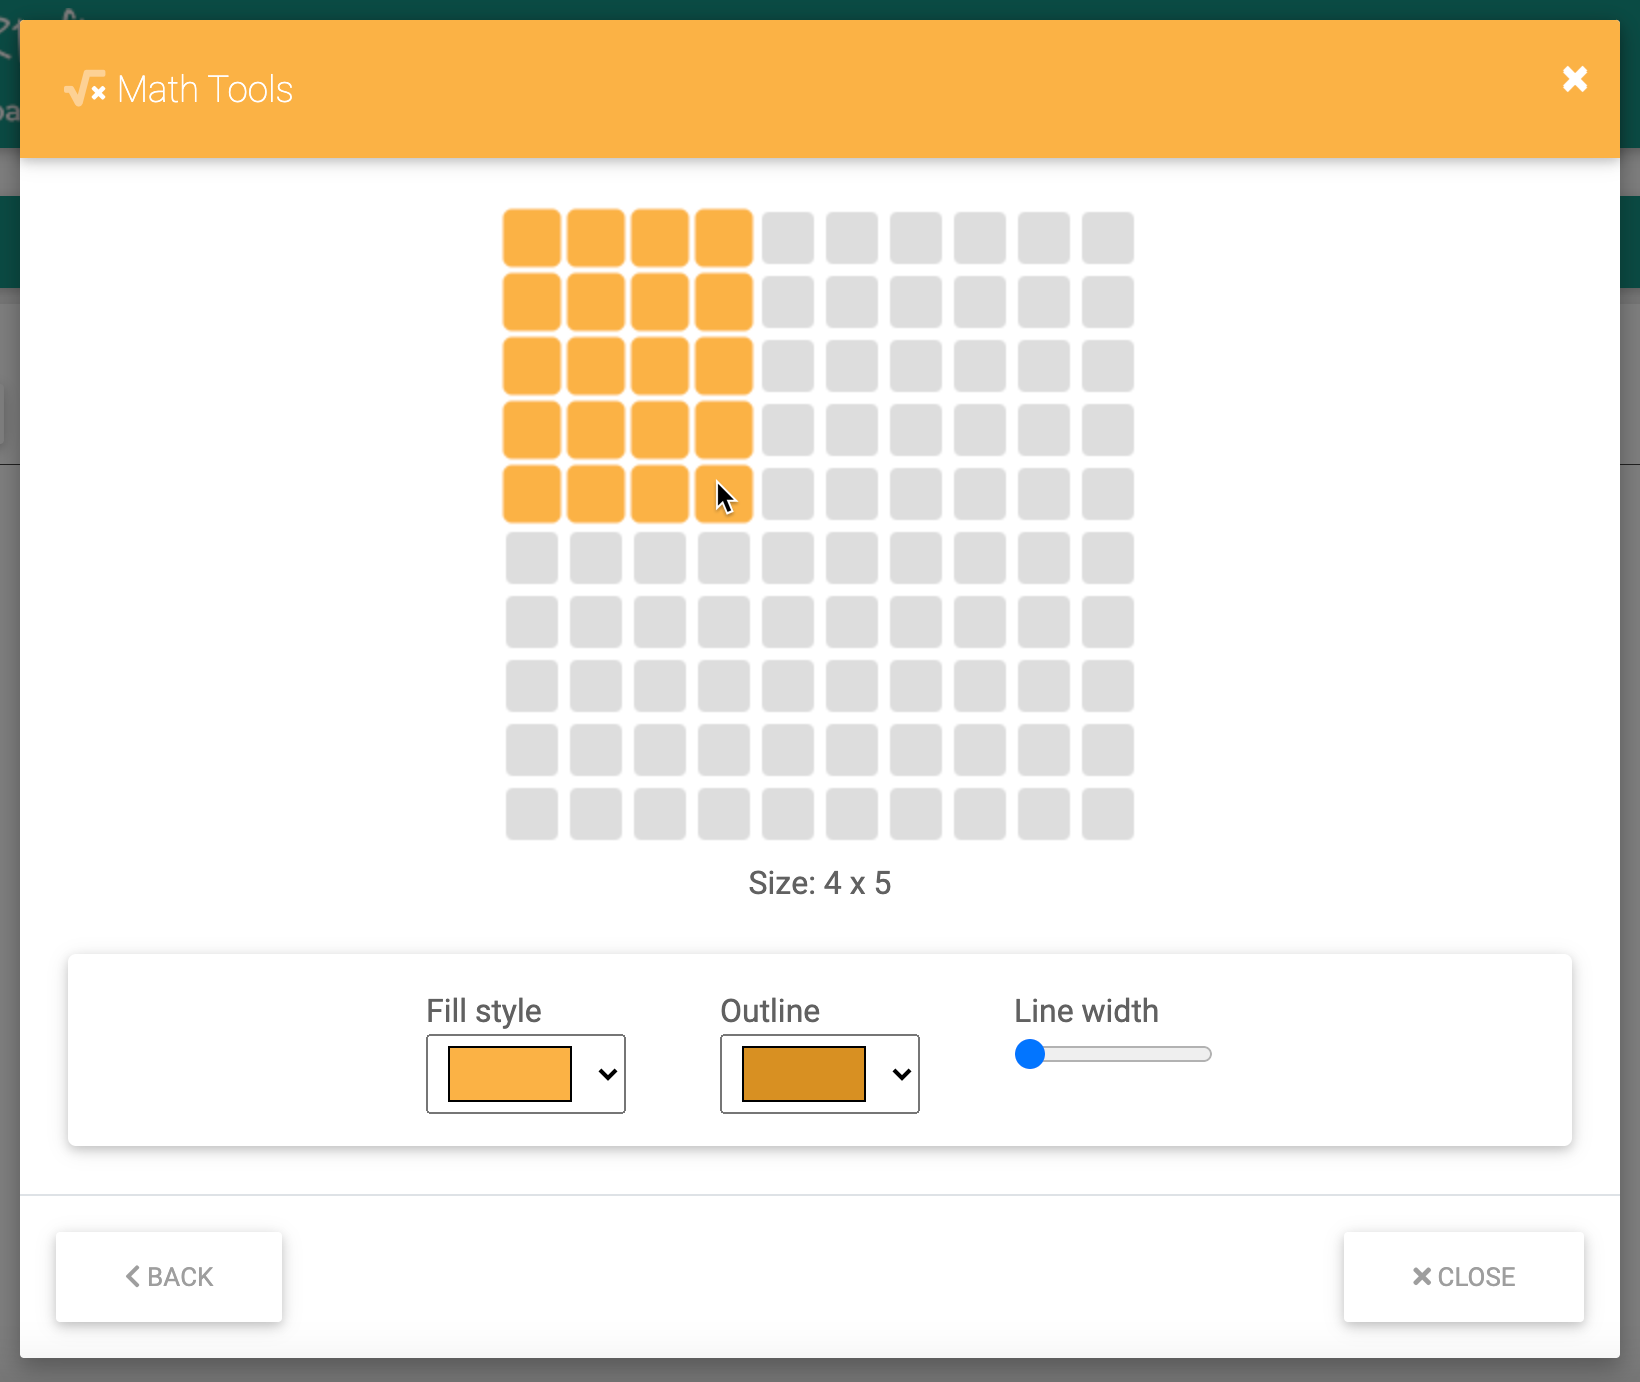Toggle the grid square right of the cursor
The width and height of the screenshot is (1640, 1382).
click(x=787, y=493)
